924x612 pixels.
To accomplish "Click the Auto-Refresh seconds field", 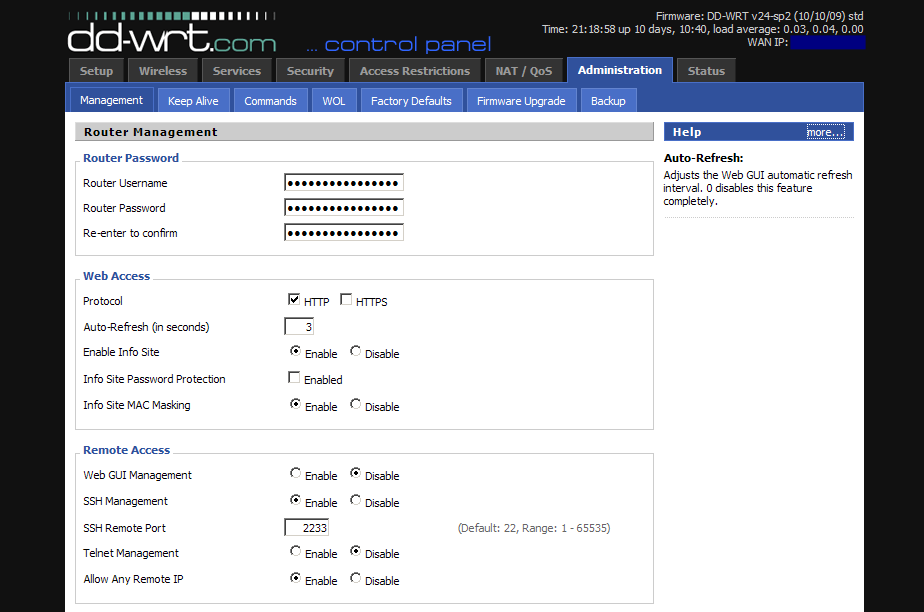I will coord(299,326).
